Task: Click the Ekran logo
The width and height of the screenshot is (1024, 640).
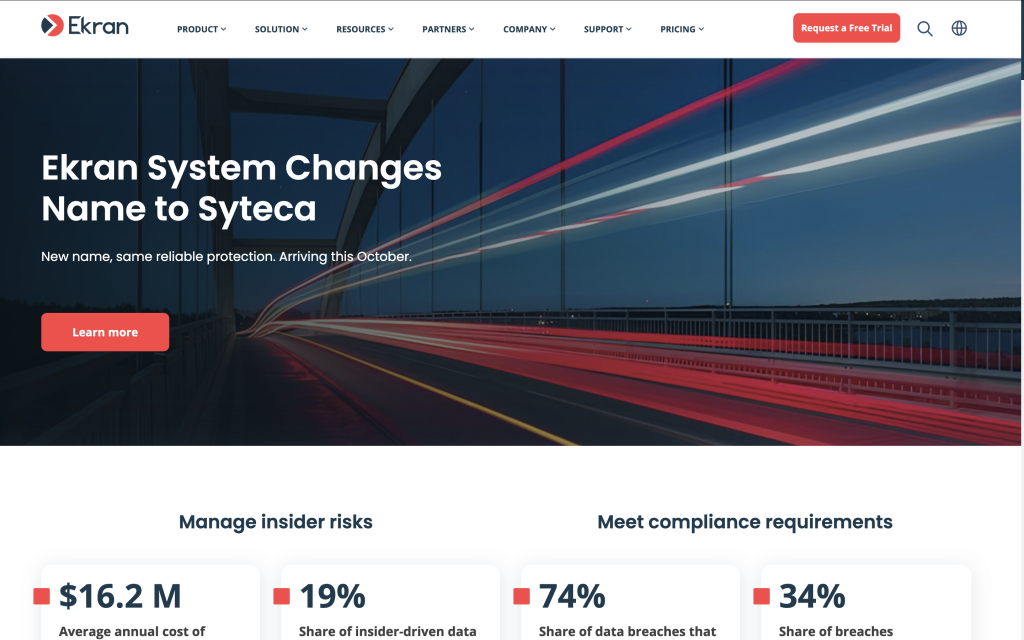Action: [85, 26]
